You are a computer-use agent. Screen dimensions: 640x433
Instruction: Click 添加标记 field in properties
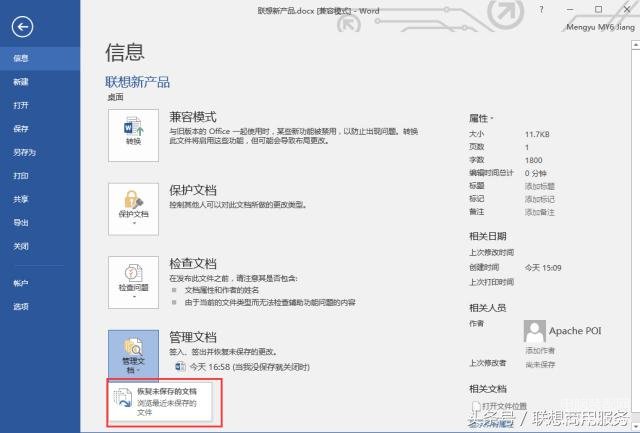[540, 199]
